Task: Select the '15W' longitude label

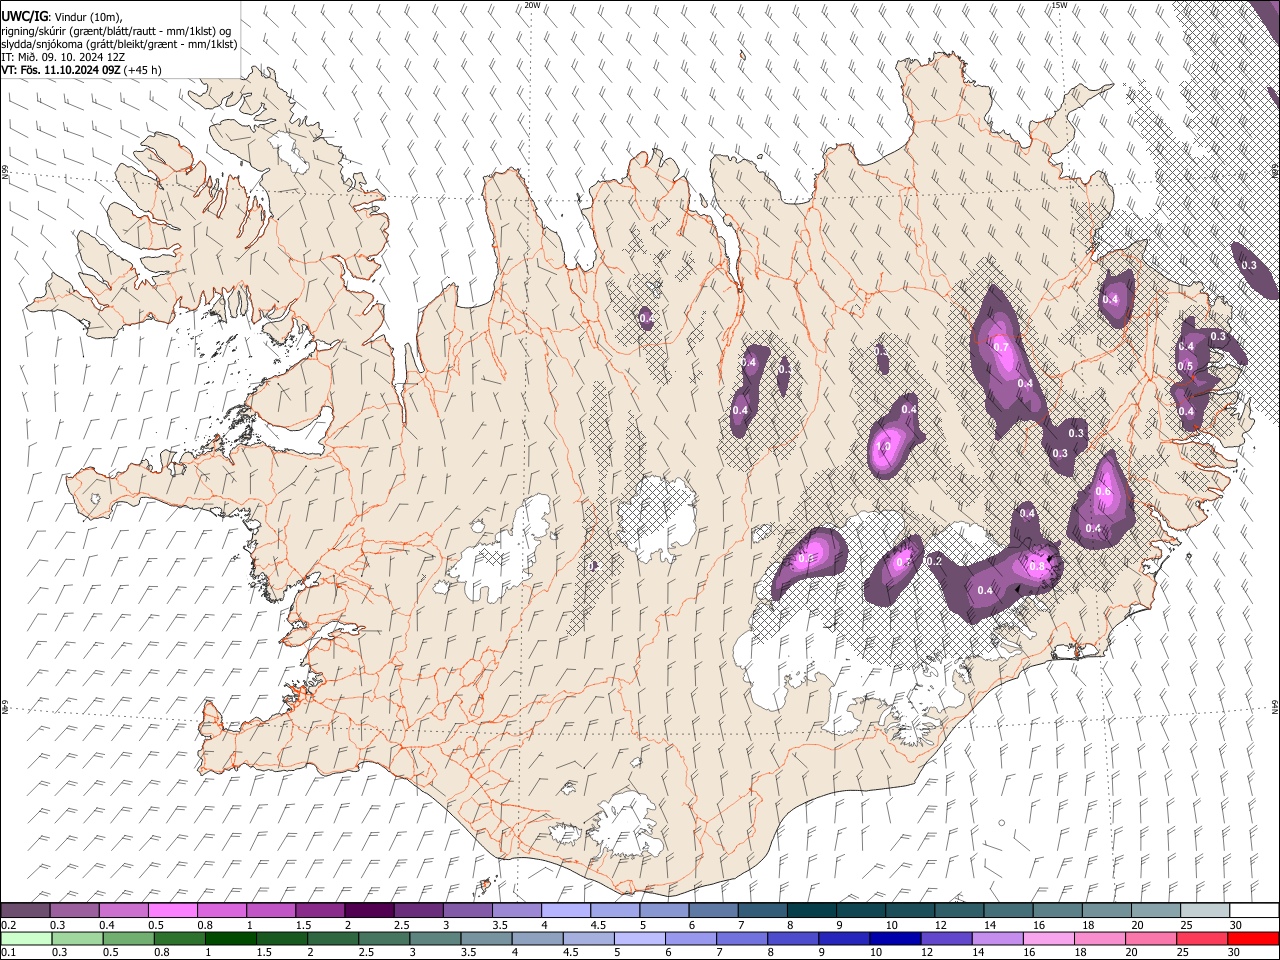Action: (1059, 5)
